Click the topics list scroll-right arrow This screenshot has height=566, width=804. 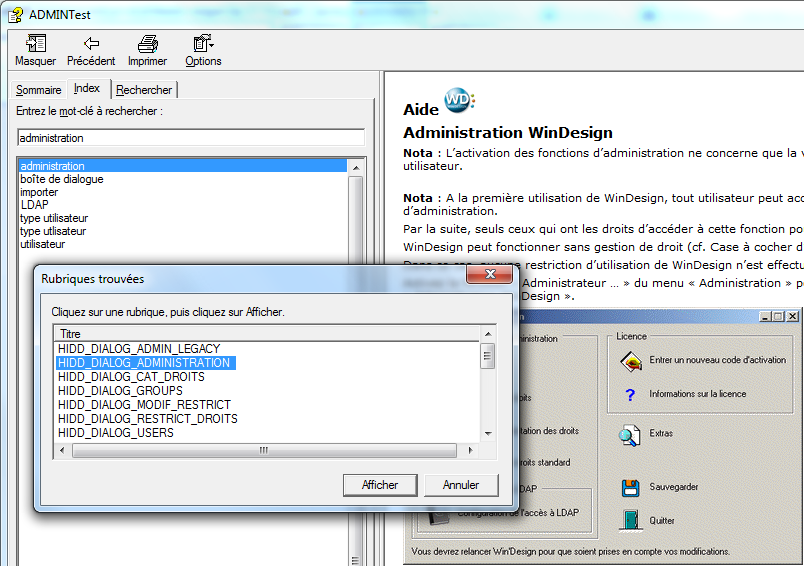(471, 451)
